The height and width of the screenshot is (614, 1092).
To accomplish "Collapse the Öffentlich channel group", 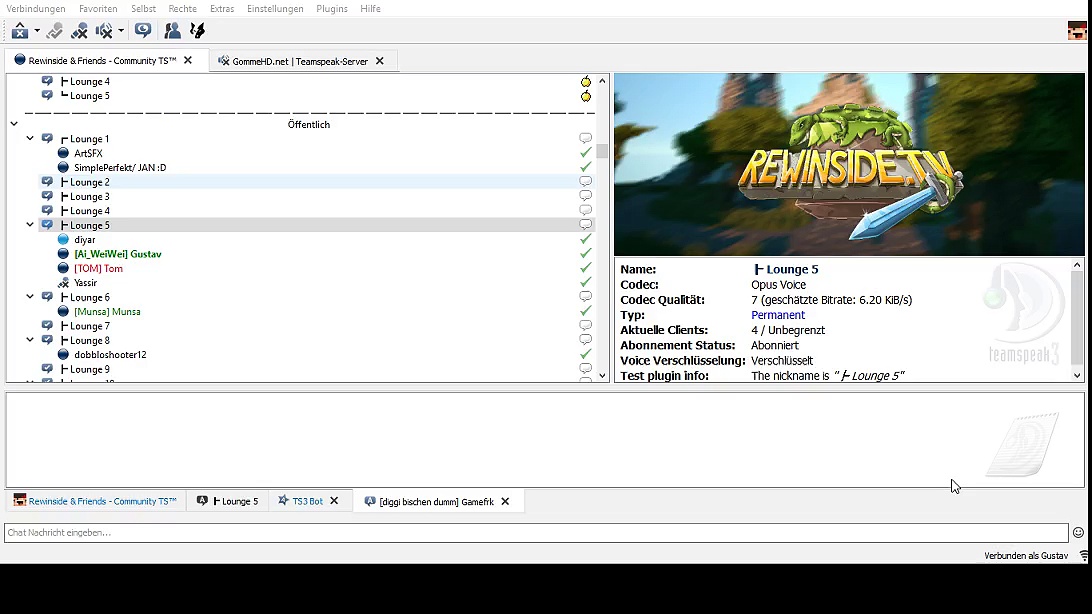I will click(14, 124).
